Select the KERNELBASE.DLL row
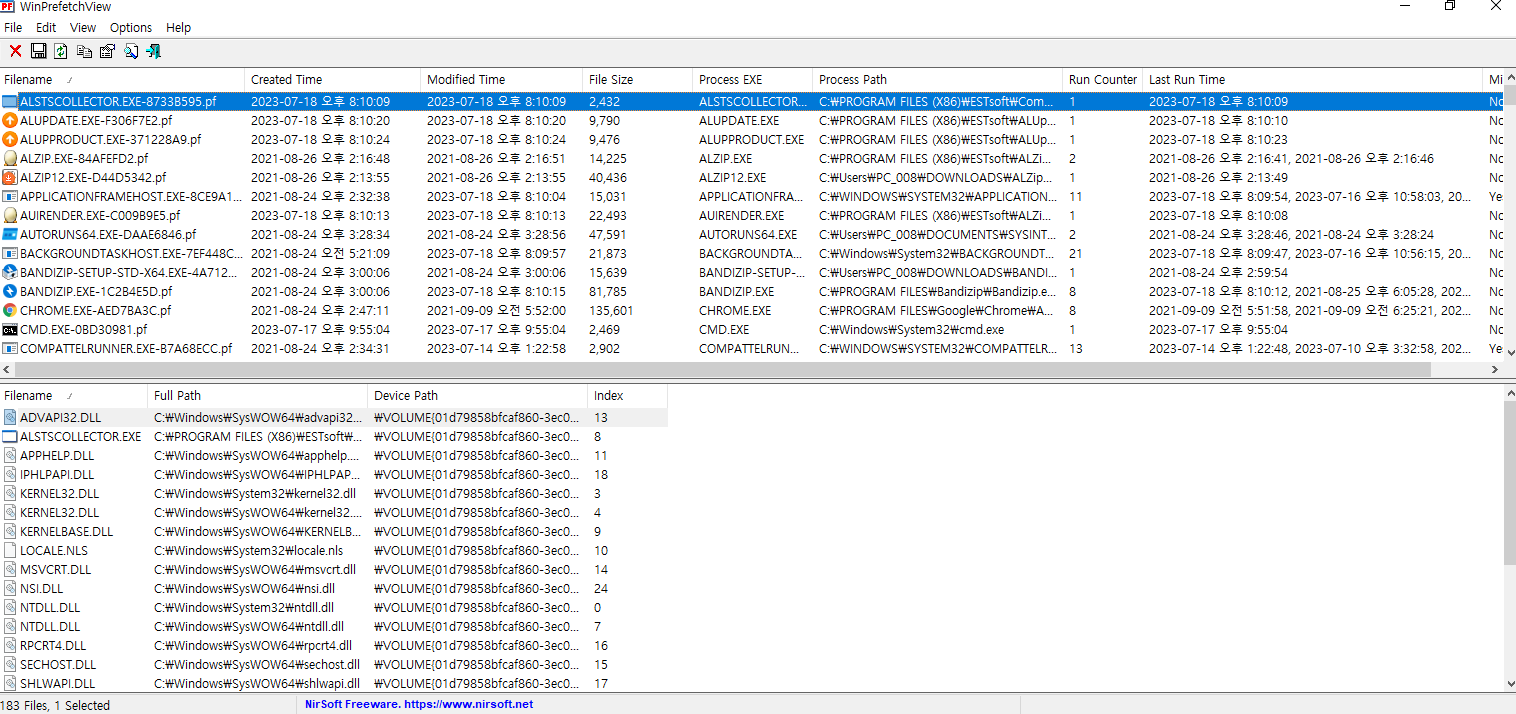 (334, 532)
